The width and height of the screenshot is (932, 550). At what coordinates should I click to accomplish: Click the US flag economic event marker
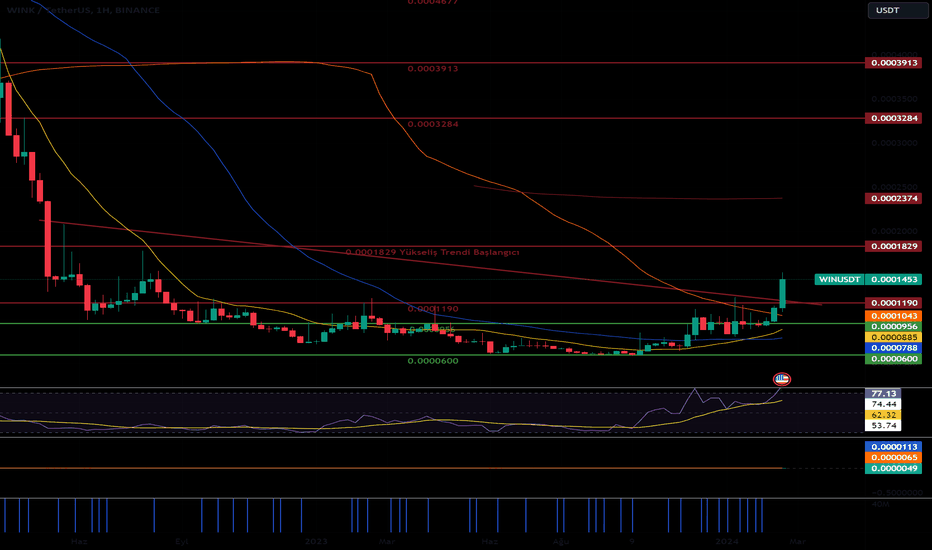click(x=782, y=379)
